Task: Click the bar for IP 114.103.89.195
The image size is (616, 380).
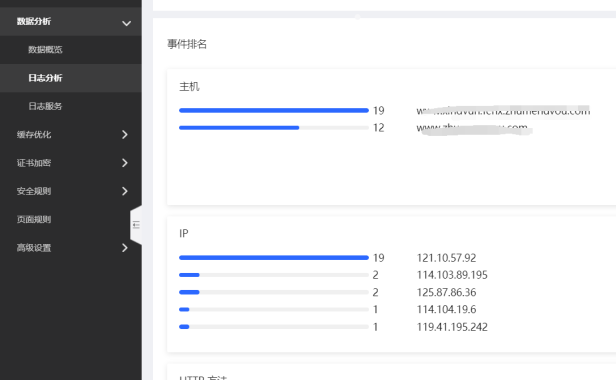Action: (x=274, y=275)
